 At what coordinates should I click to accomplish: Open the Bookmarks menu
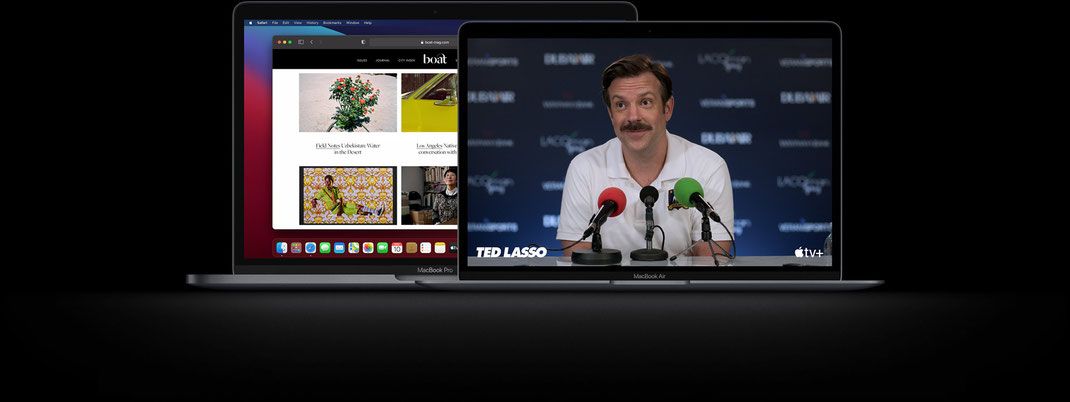tap(332, 23)
